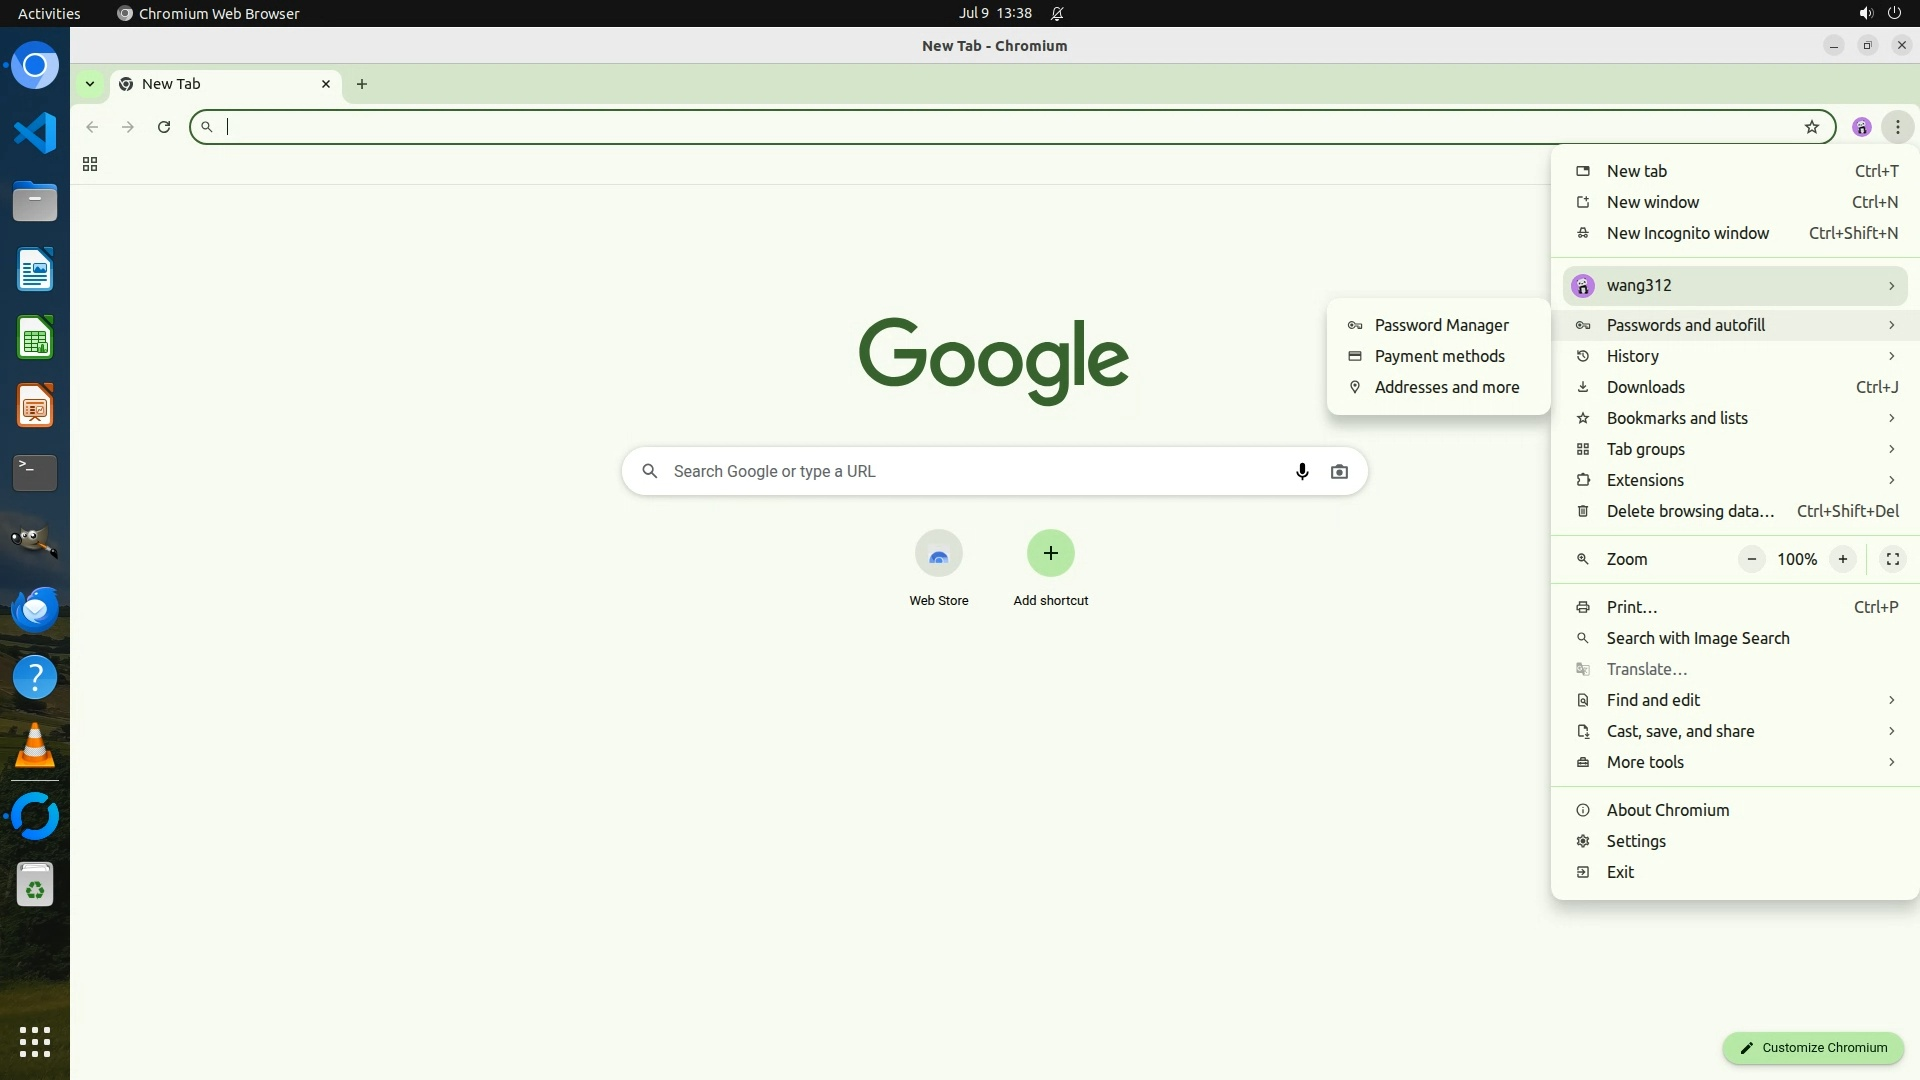The width and height of the screenshot is (1920, 1080).
Task: Decrease zoom with the minus button
Action: coord(1751,559)
